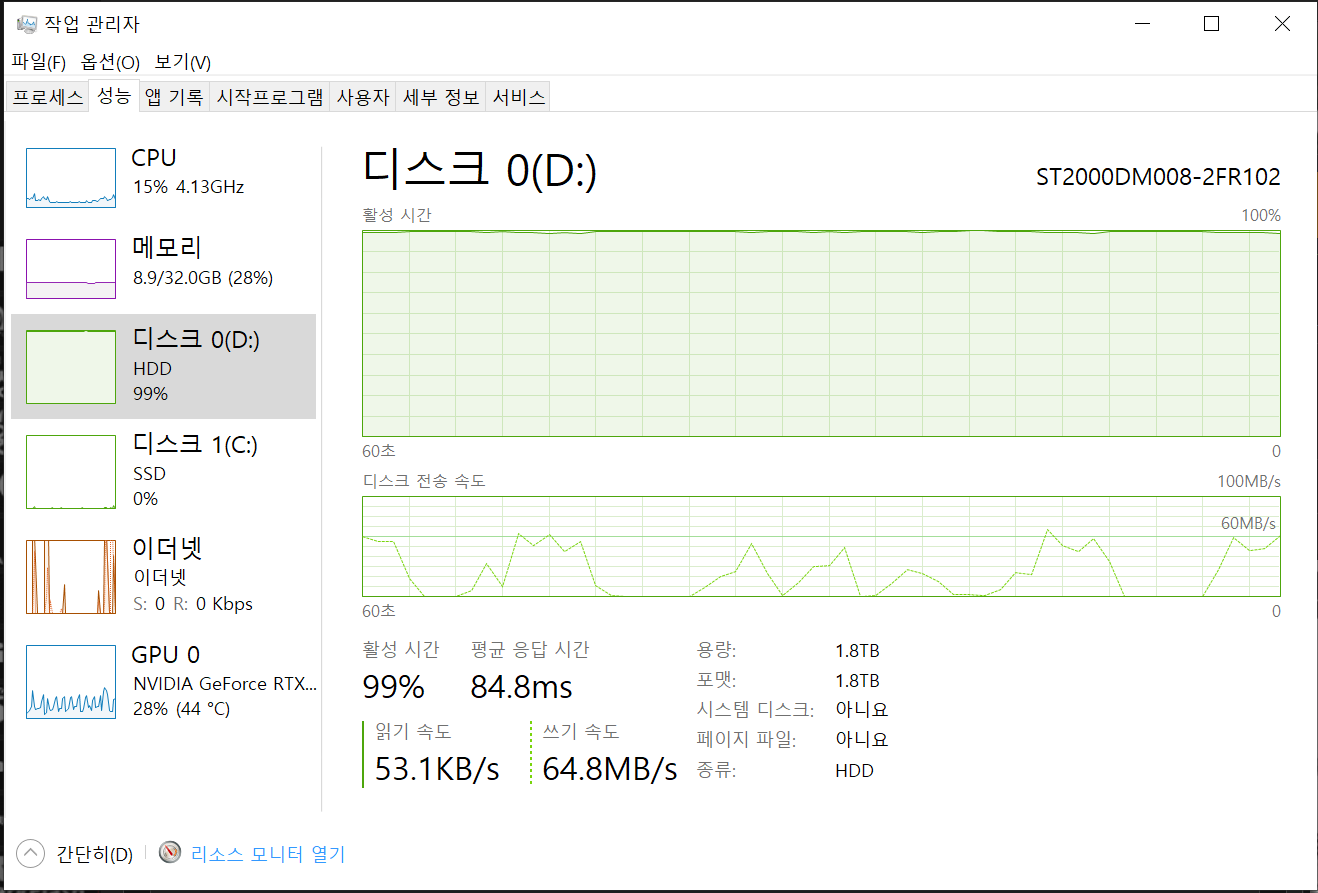This screenshot has width=1318, height=893.
Task: Open the 보기(V) menu
Action: click(x=183, y=62)
